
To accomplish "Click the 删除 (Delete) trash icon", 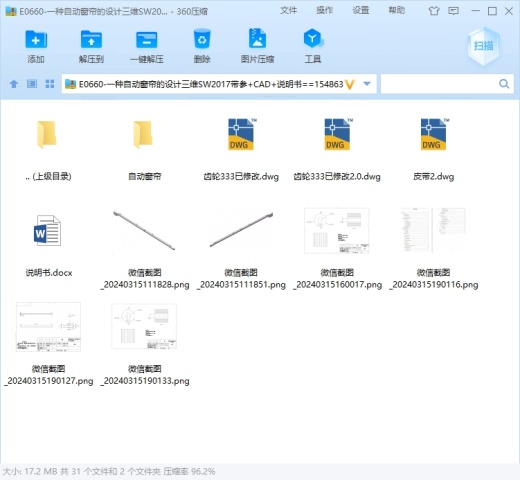I will pyautogui.click(x=202, y=39).
